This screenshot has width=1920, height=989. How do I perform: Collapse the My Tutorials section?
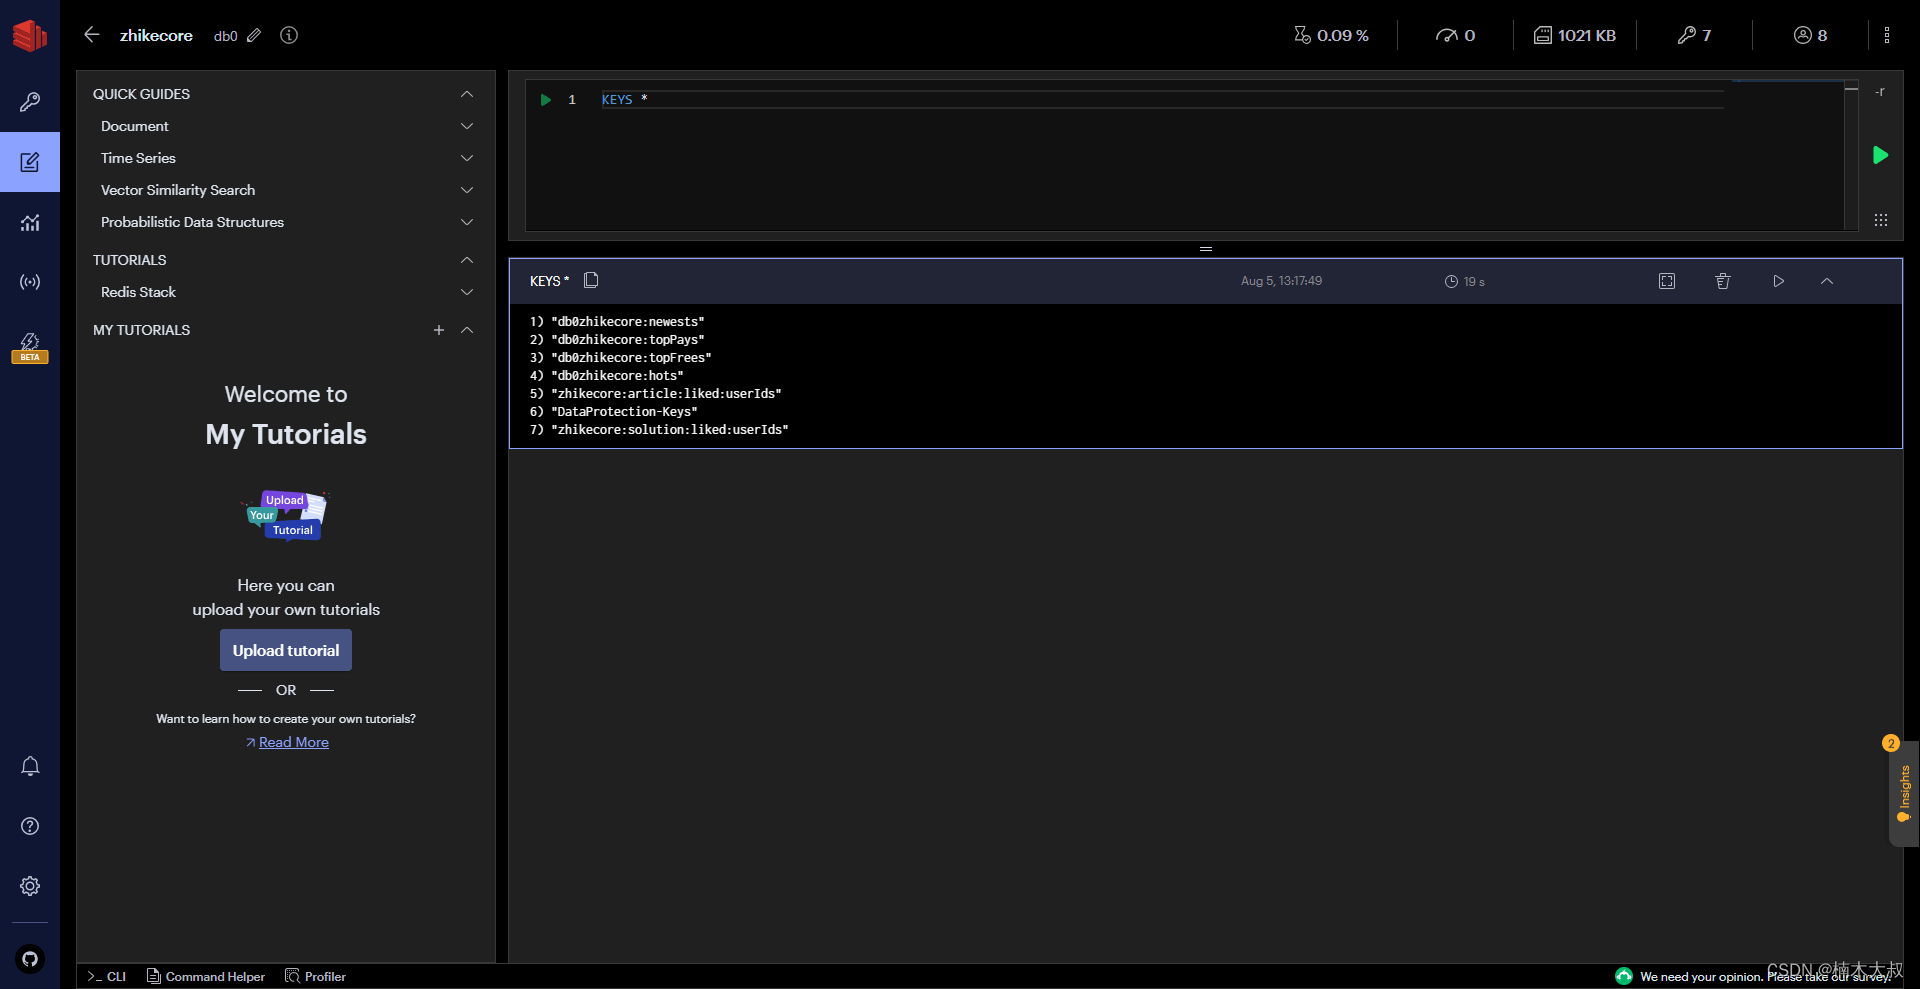[467, 330]
